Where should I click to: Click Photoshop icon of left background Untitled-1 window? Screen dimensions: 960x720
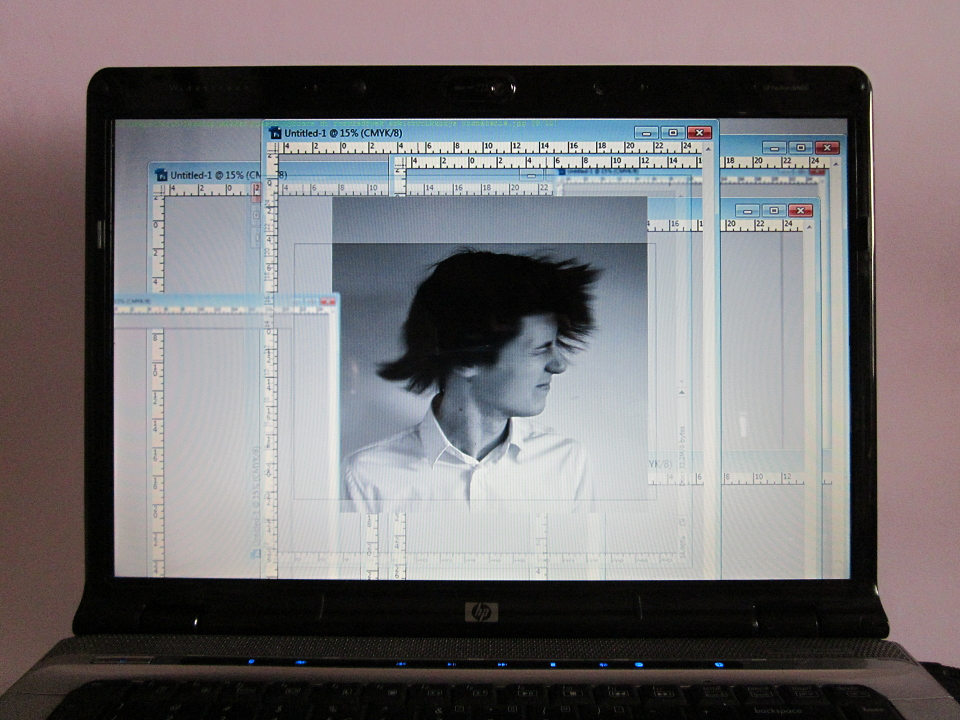(x=162, y=175)
